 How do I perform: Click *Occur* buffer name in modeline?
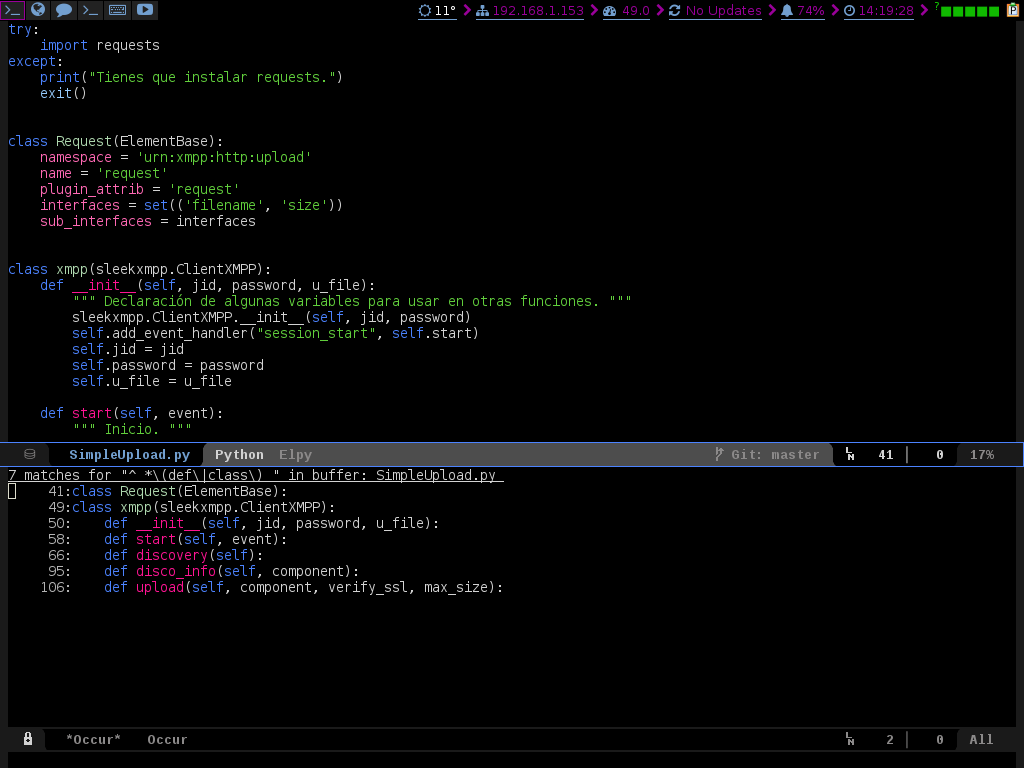(x=93, y=739)
